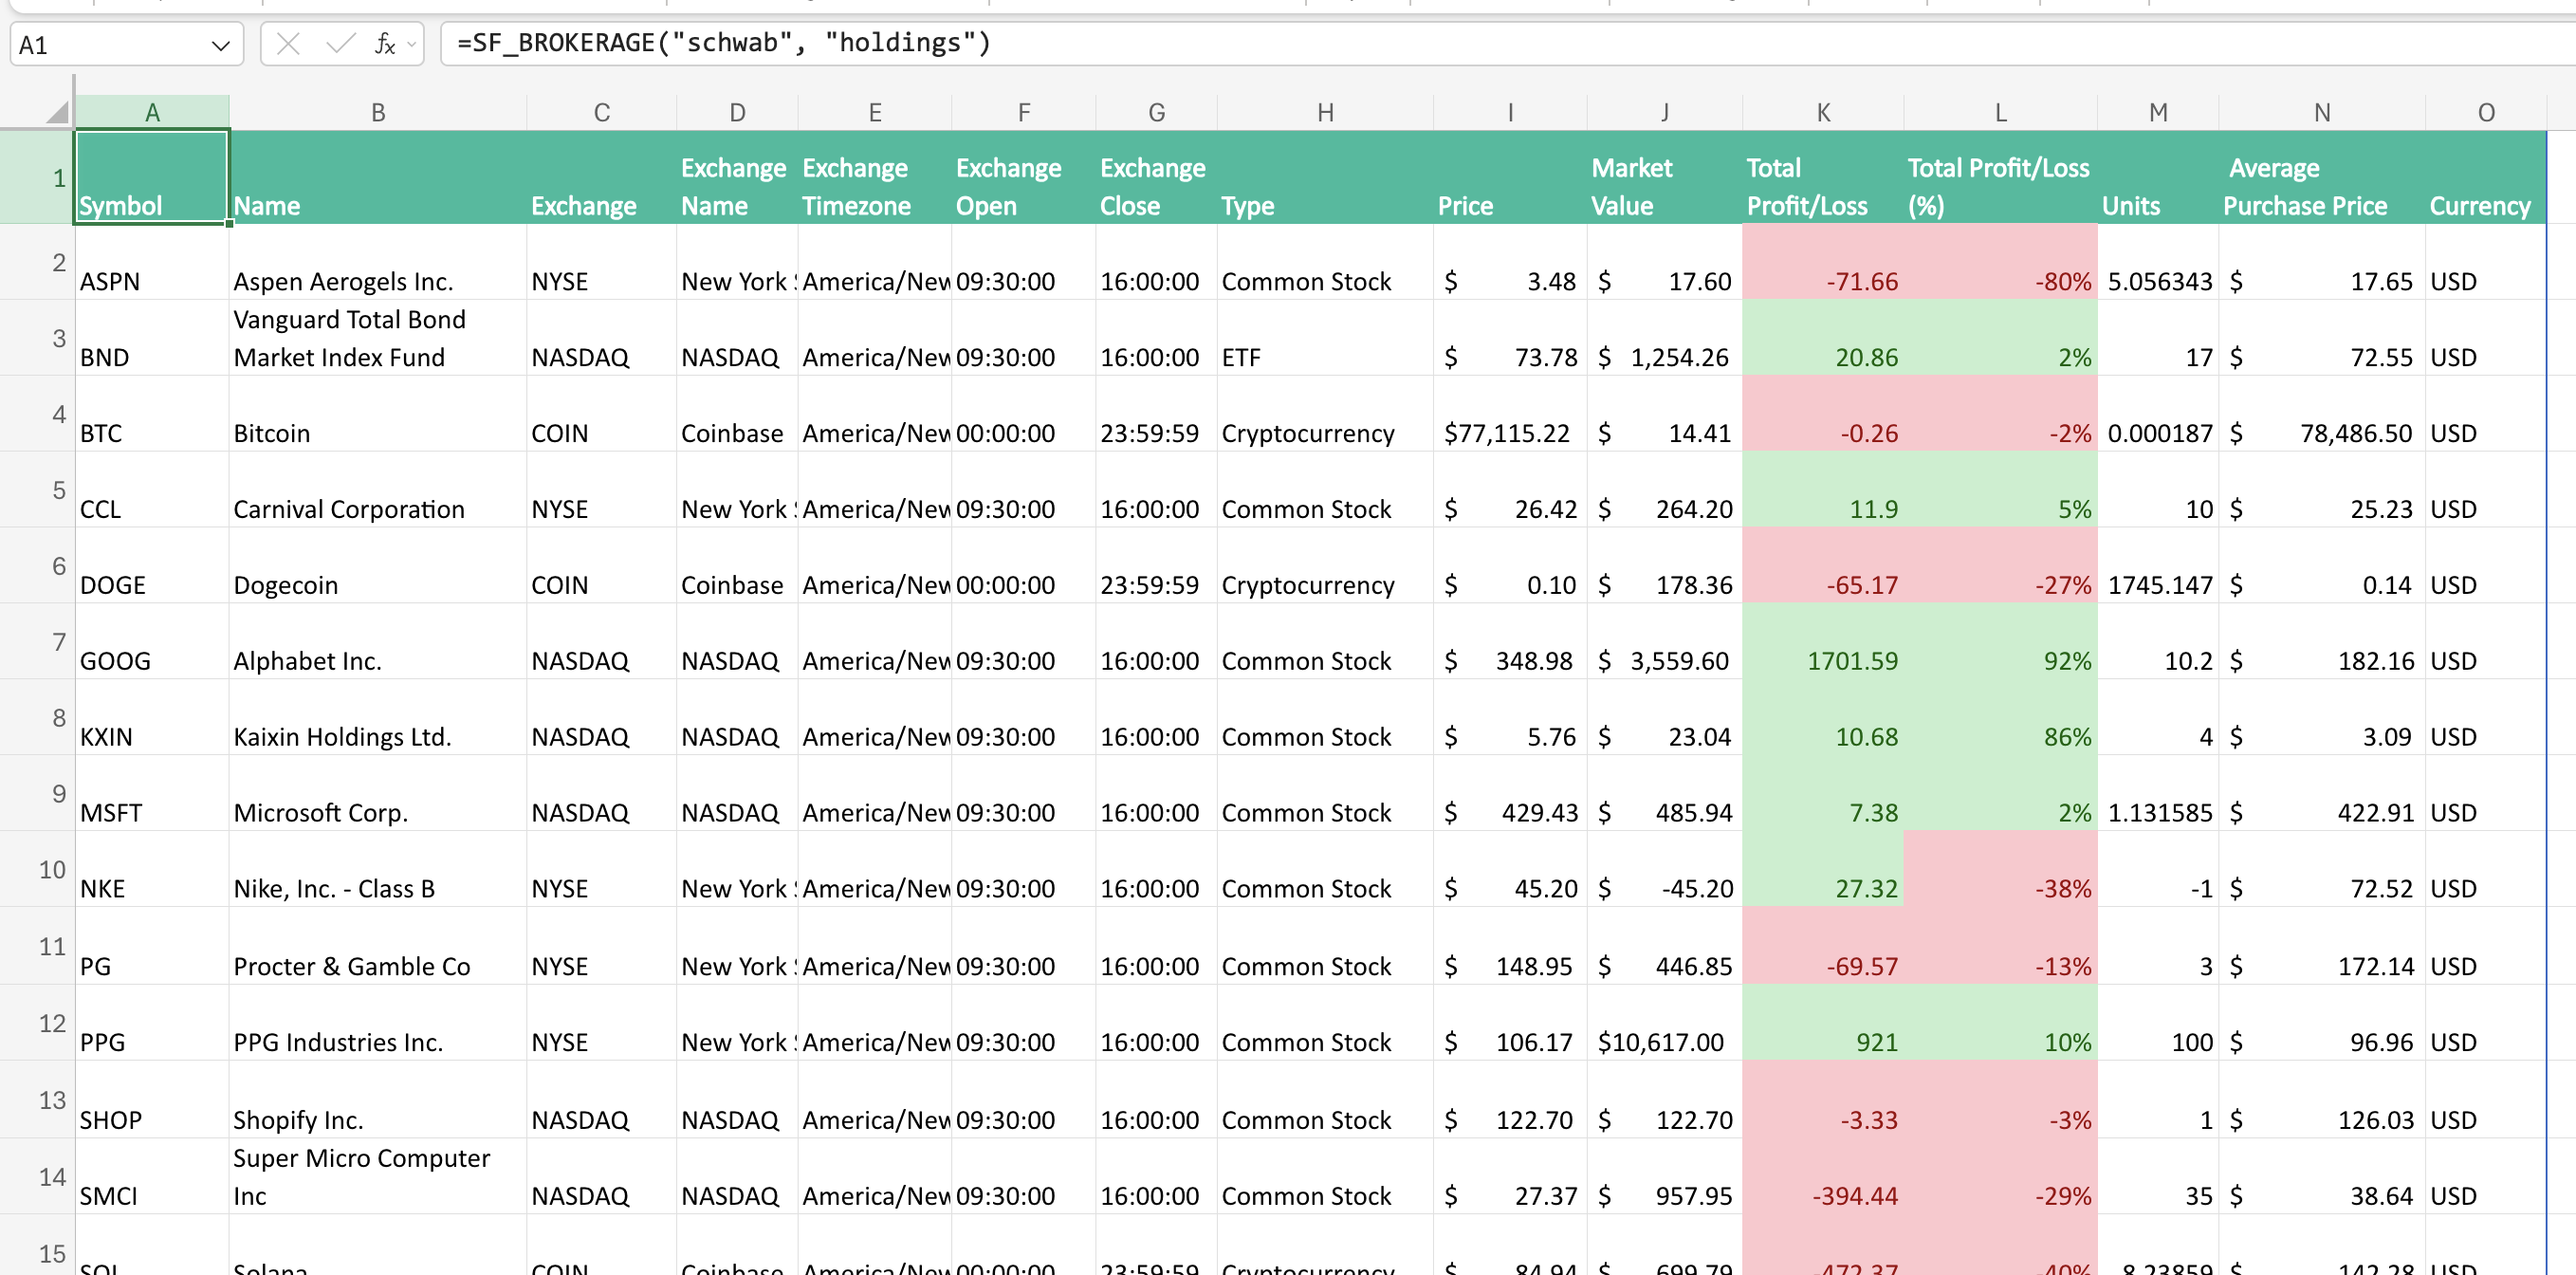Viewport: 2576px width, 1275px height.
Task: Click Bitcoin price cell $77,115.22
Action: (1509, 414)
